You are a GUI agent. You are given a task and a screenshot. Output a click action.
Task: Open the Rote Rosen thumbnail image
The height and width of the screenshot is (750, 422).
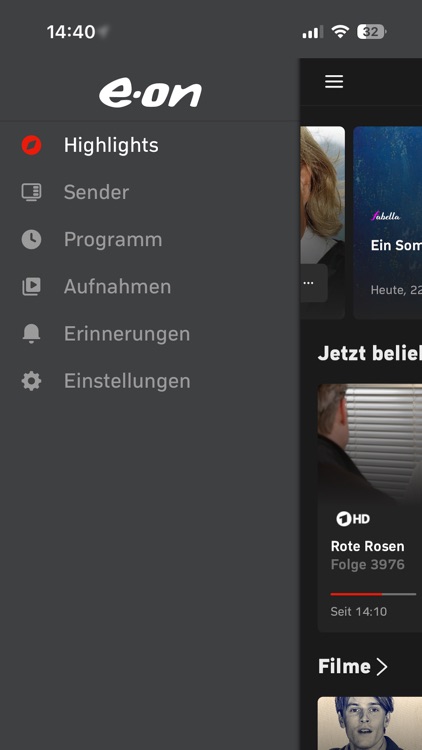tap(370, 442)
